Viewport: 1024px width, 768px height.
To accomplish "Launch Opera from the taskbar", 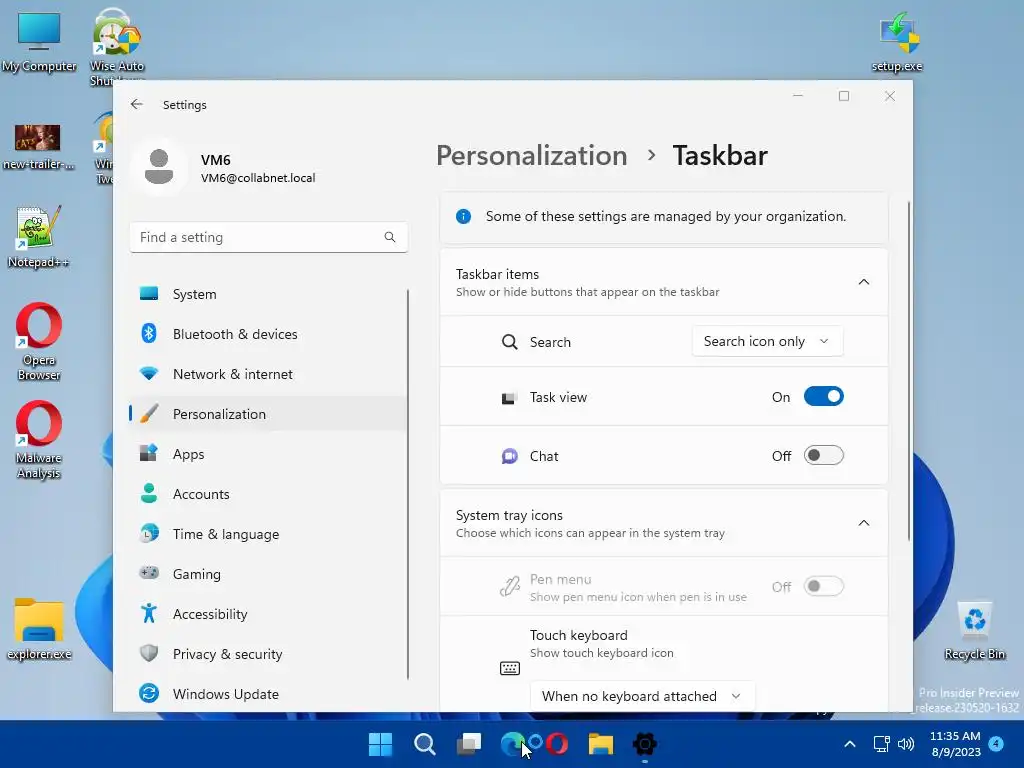I will pos(557,744).
